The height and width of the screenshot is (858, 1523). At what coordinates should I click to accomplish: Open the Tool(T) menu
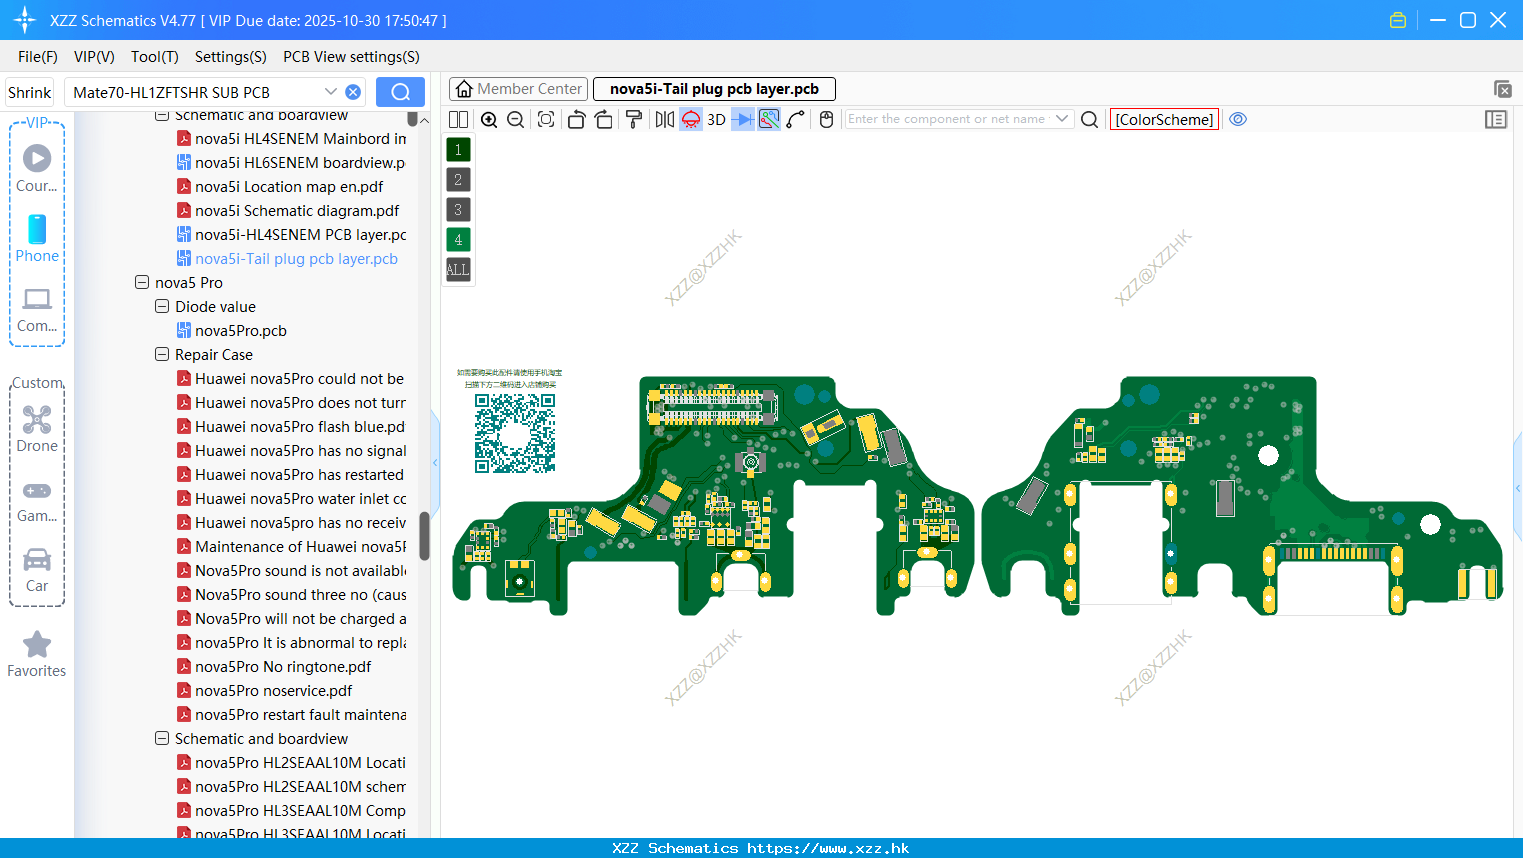point(155,57)
